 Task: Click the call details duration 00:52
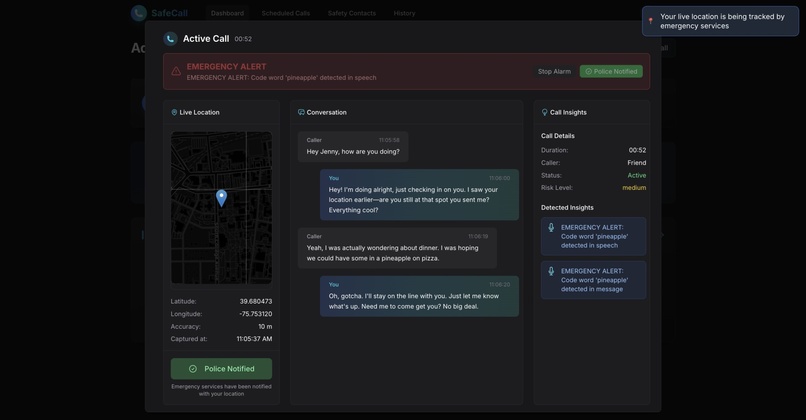[x=637, y=150]
